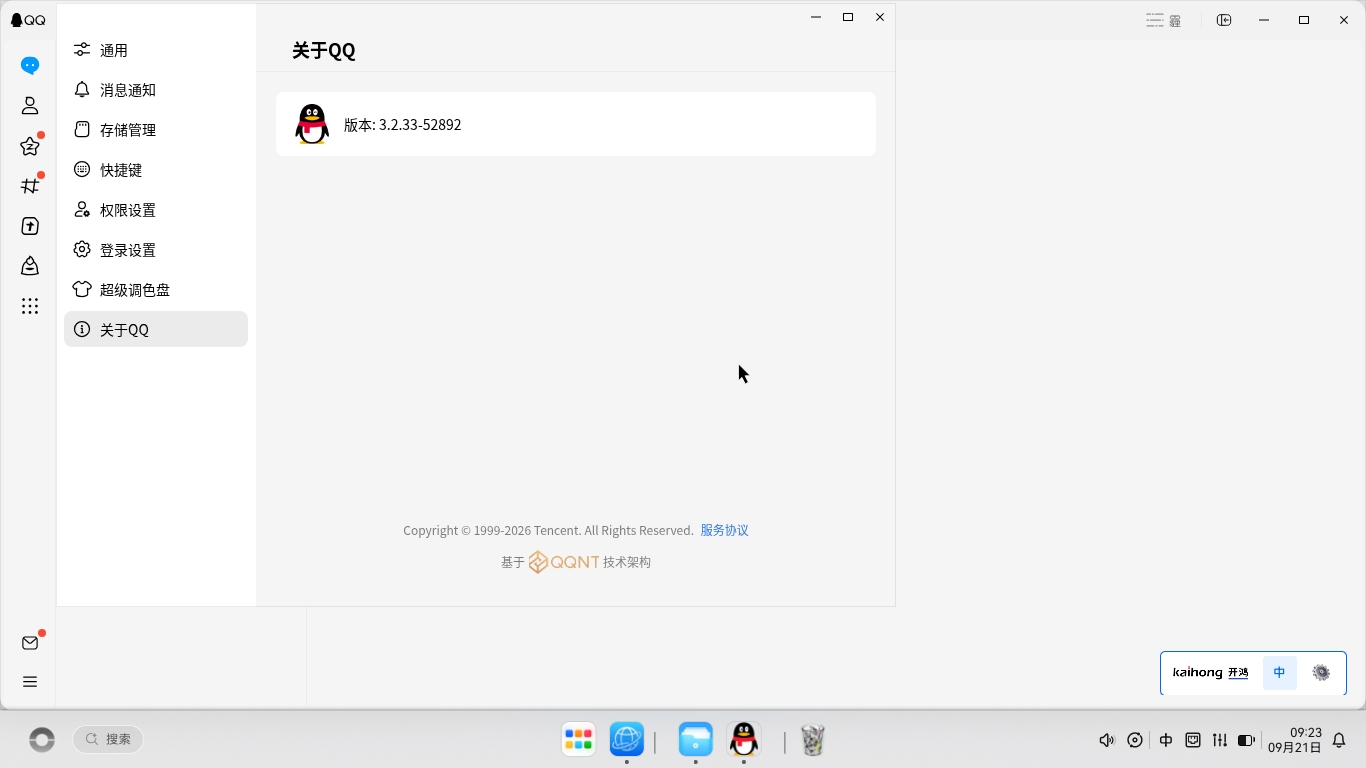
Task: Open the file manager from the dock
Action: pyautogui.click(x=695, y=739)
